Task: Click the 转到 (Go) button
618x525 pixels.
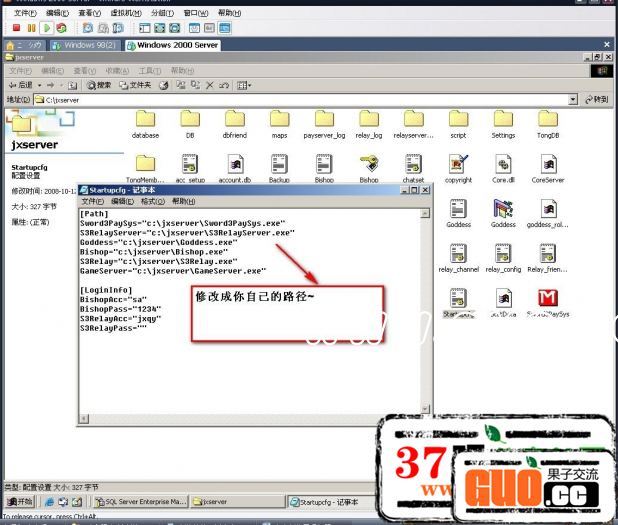Action: (x=596, y=100)
